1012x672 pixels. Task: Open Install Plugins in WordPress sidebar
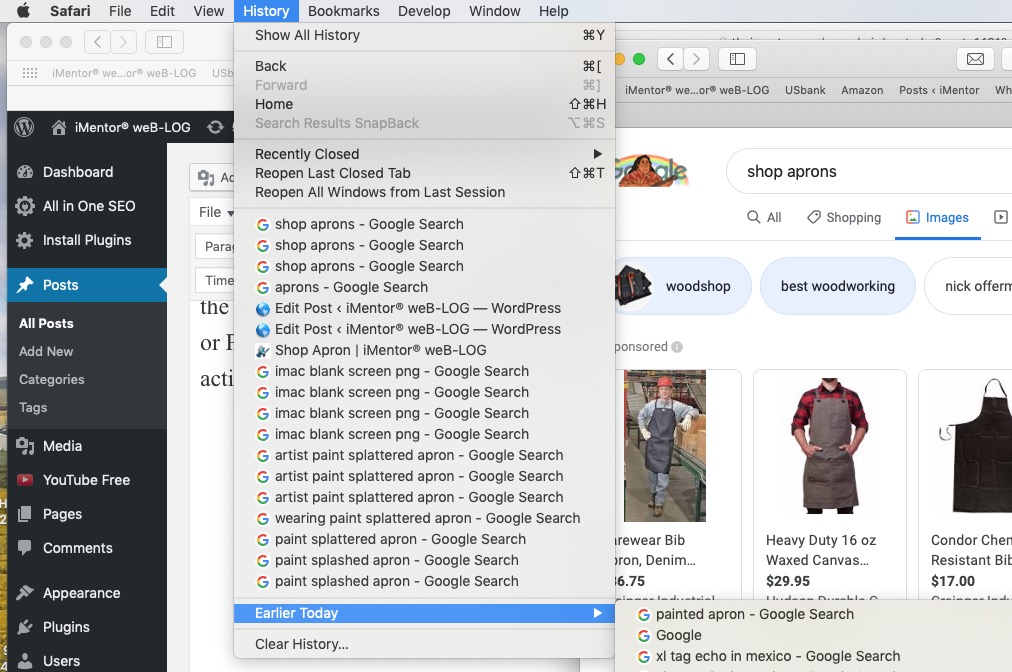pos(87,240)
